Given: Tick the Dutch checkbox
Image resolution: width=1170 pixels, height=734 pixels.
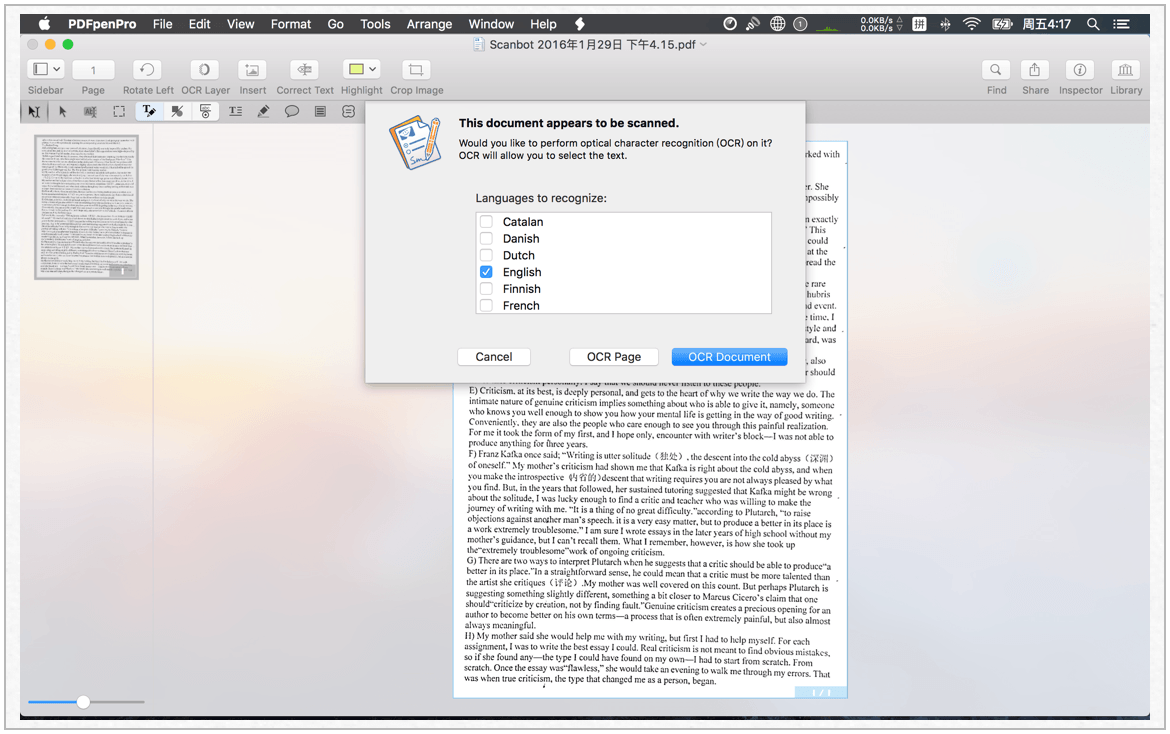Looking at the screenshot, I should point(487,255).
